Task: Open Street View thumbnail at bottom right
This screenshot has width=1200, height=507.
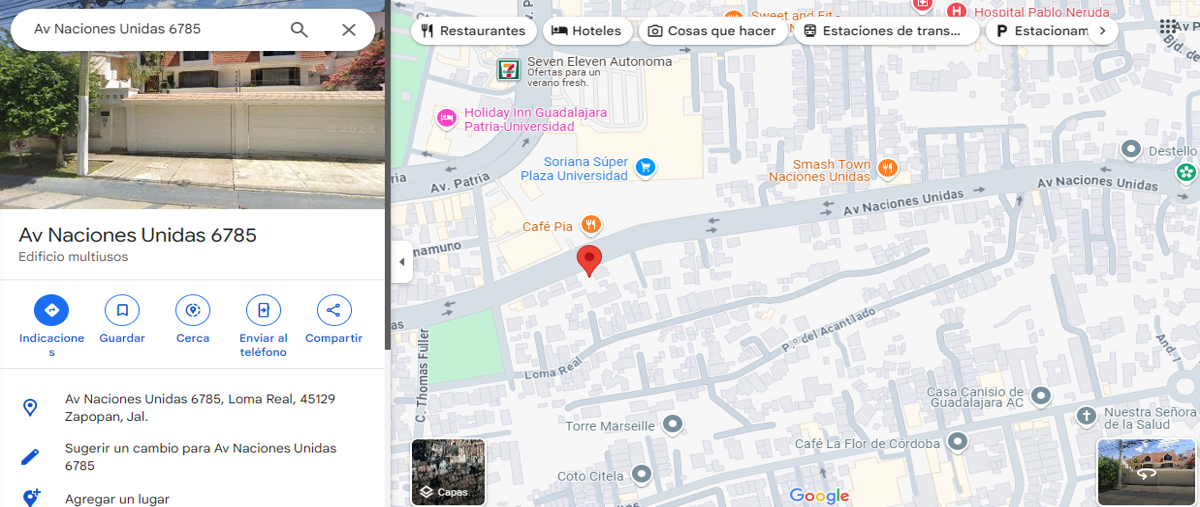Action: point(1147,472)
